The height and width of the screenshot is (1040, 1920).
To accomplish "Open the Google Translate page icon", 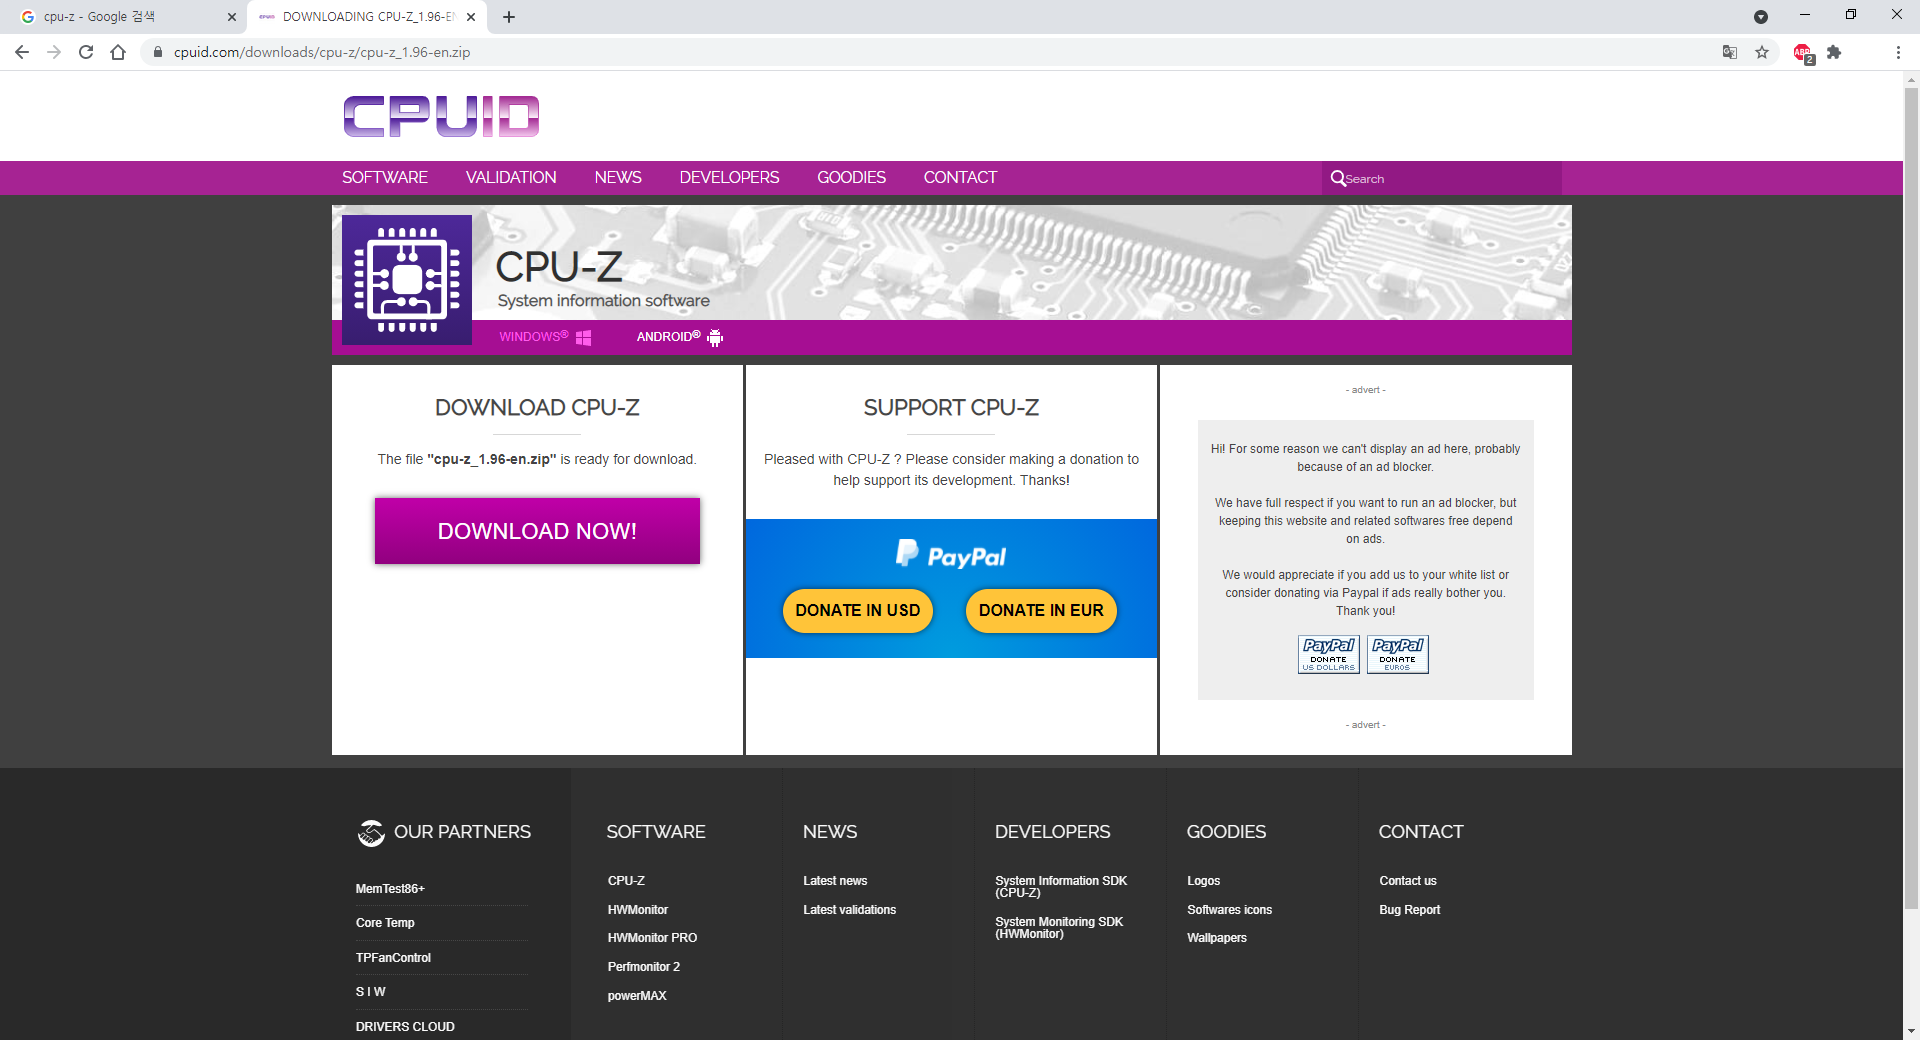I will pyautogui.click(x=1730, y=52).
